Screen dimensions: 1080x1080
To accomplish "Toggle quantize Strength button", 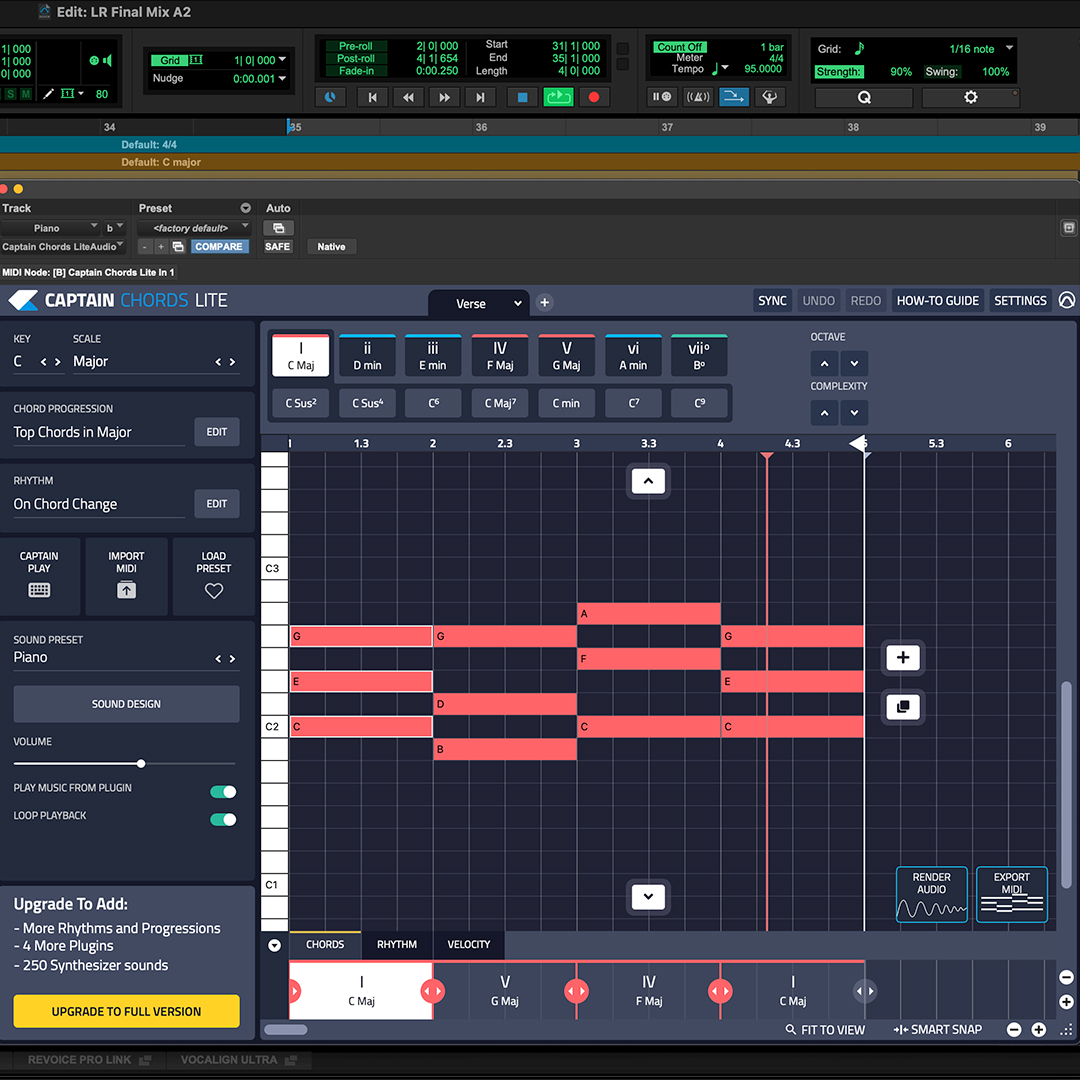I will point(838,72).
